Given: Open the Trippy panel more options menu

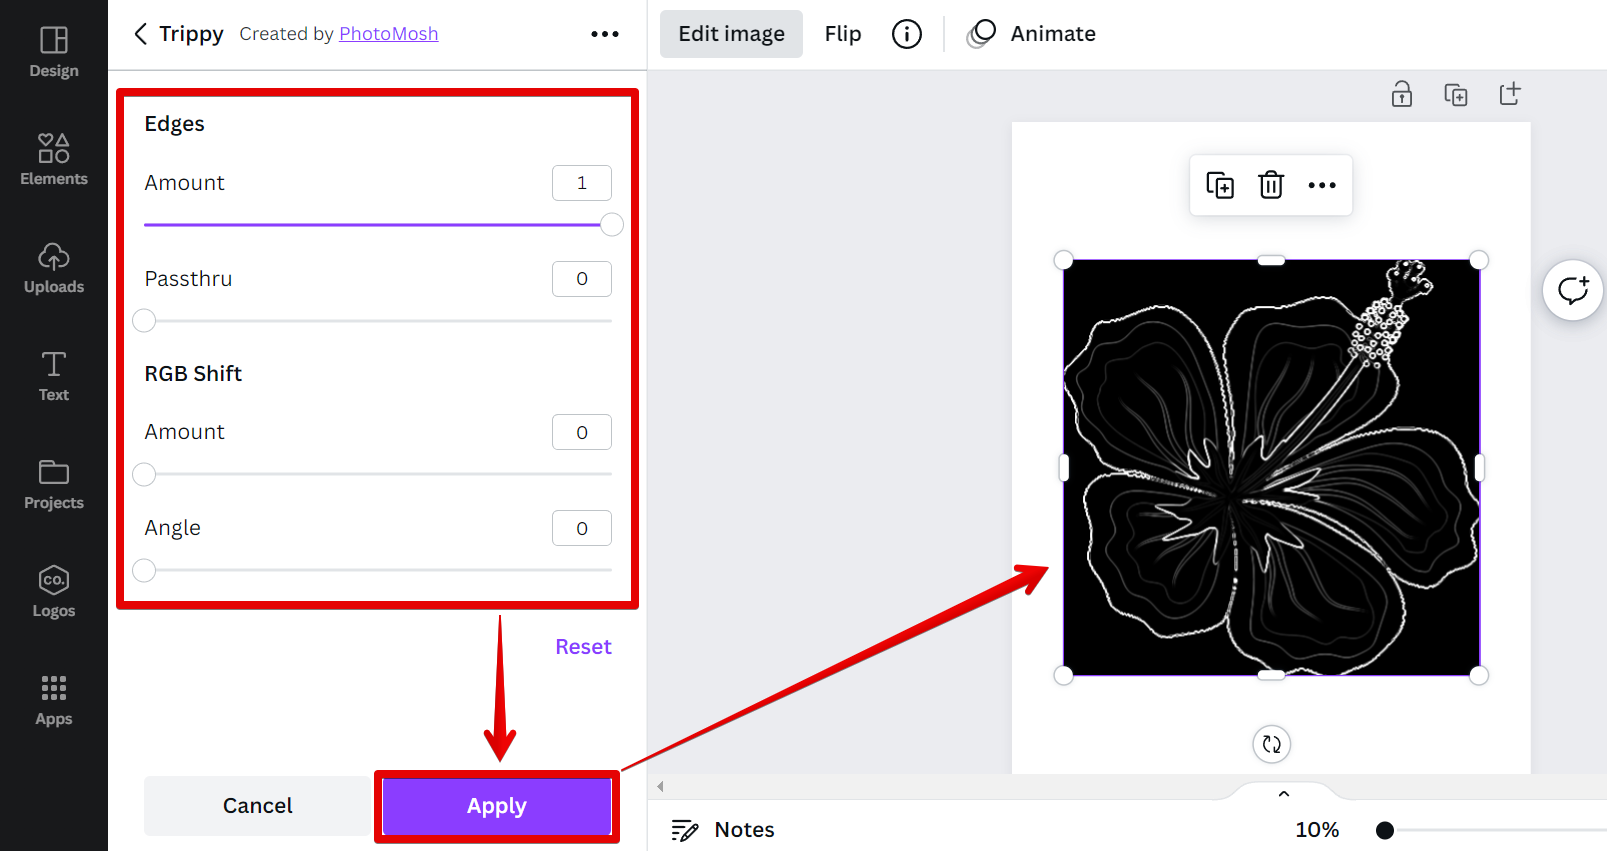Looking at the screenshot, I should point(605,34).
